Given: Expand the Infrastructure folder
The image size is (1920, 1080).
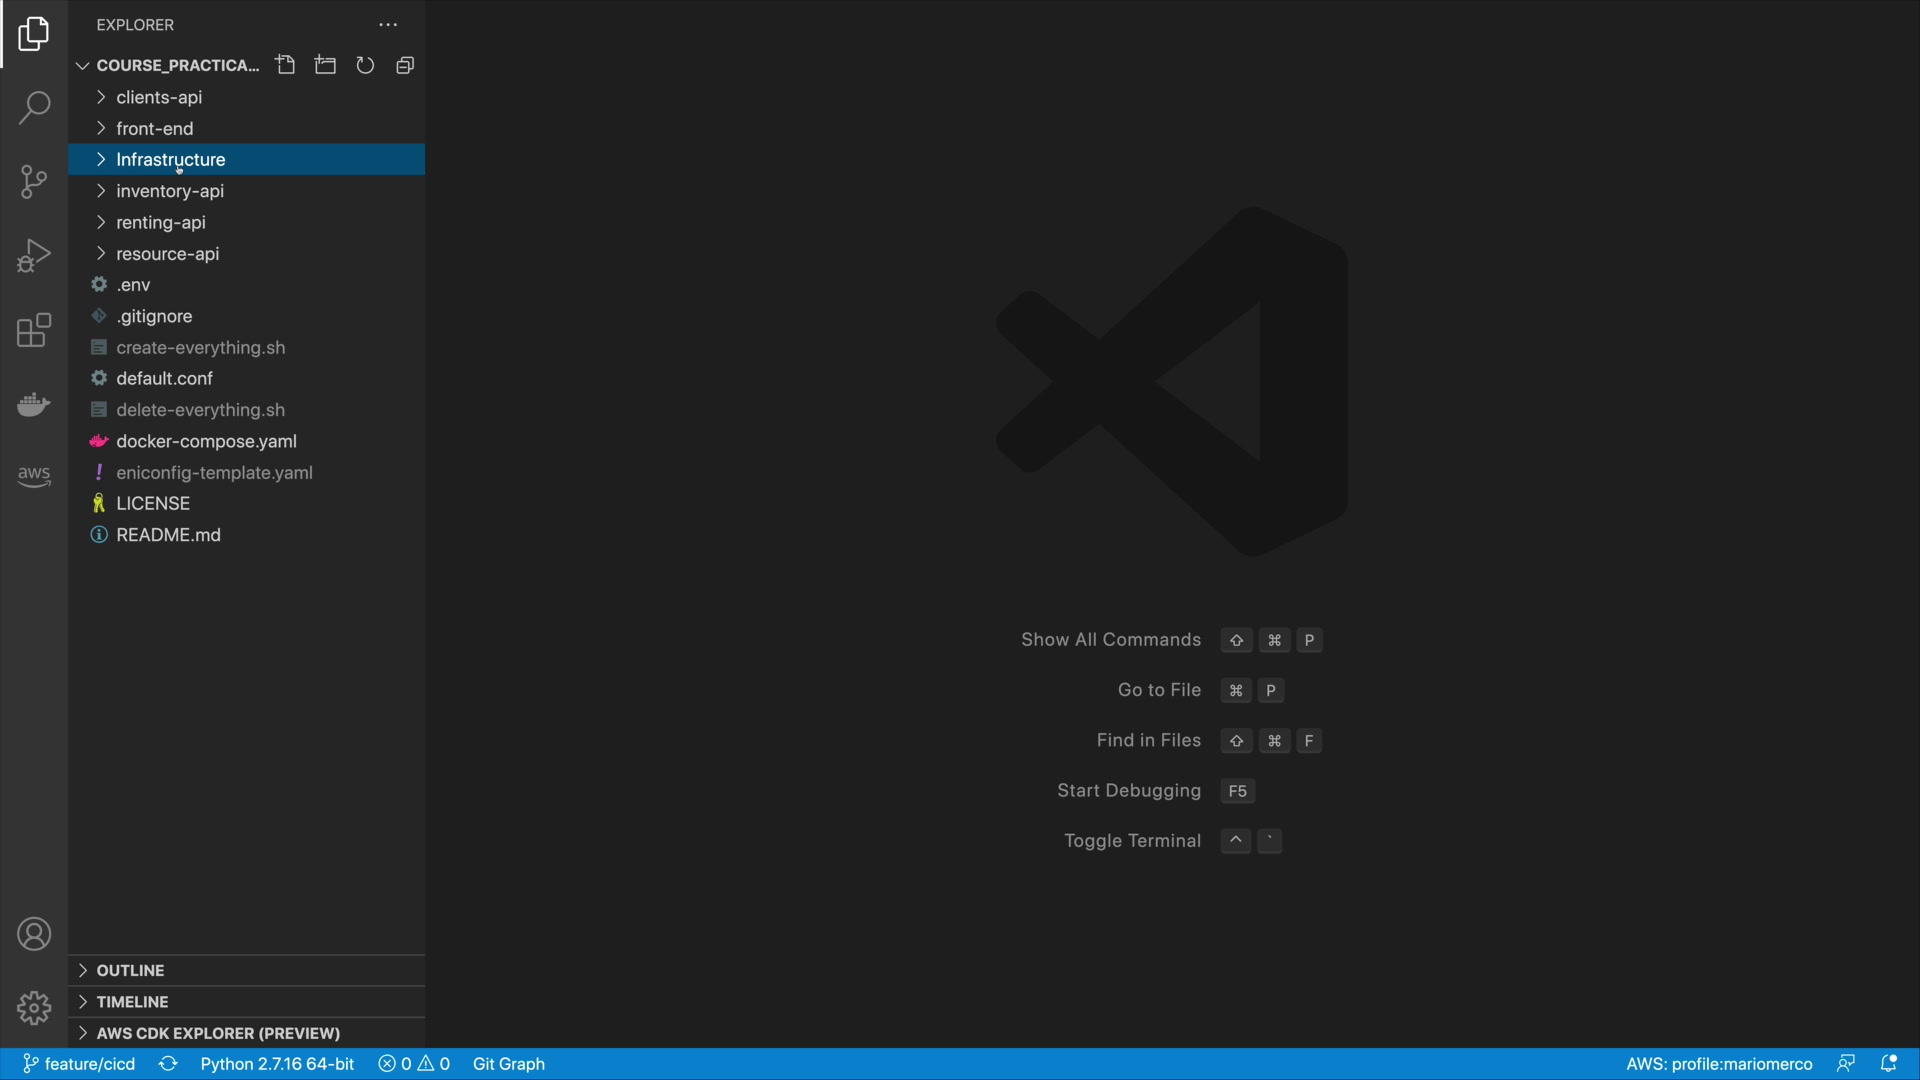Looking at the screenshot, I should tap(170, 160).
